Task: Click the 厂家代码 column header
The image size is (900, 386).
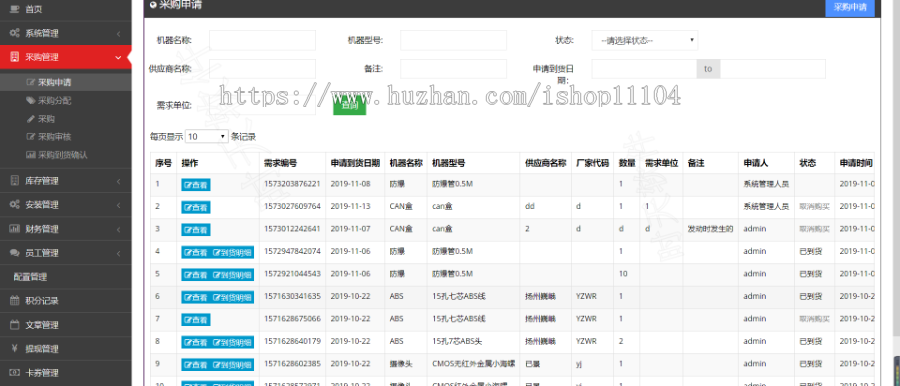Action: coord(592,163)
